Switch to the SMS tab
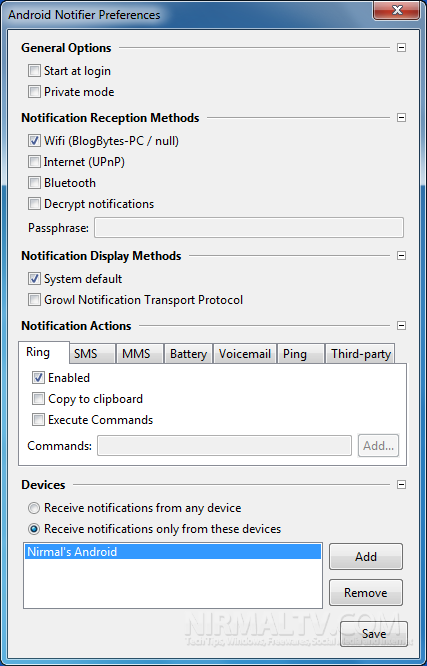The width and height of the screenshot is (427, 666). click(92, 354)
